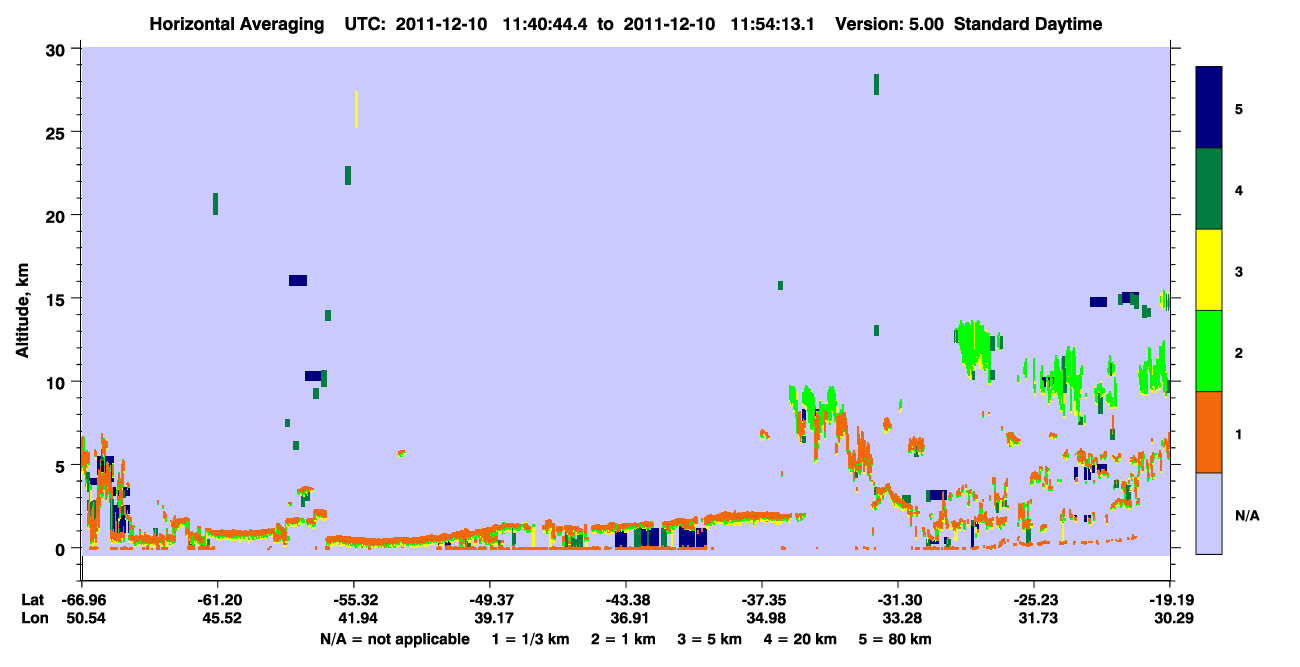Click the yellow vertical streak near 26 km altitude
This screenshot has height=667, width=1300.
(356, 109)
